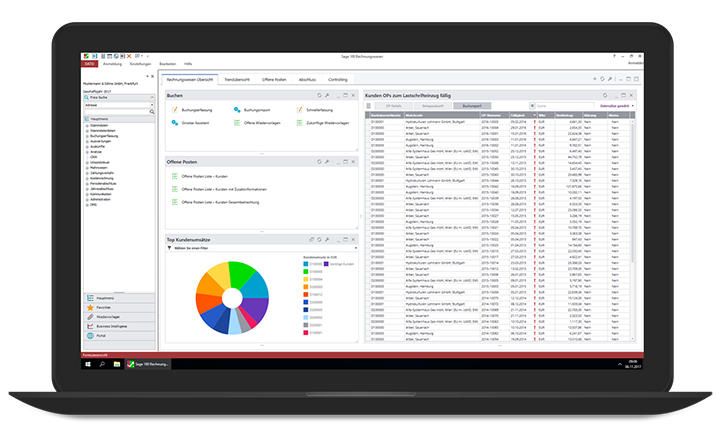Viewport: 720px width, 434px height.
Task: Open the Adresse search type dropdown
Action: tap(152, 105)
